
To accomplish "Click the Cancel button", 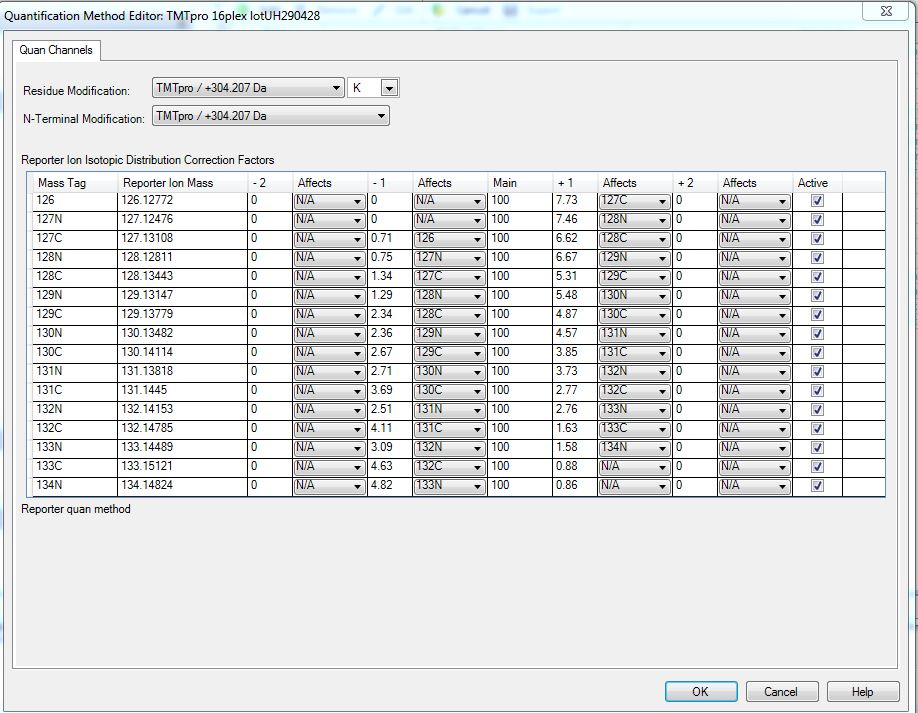I will coord(781,691).
